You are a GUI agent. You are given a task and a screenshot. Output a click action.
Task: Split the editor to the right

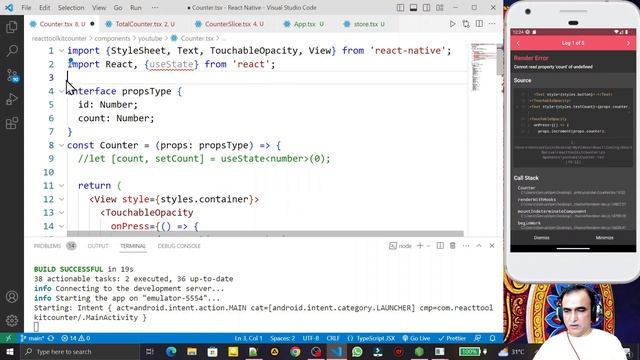tap(479, 24)
